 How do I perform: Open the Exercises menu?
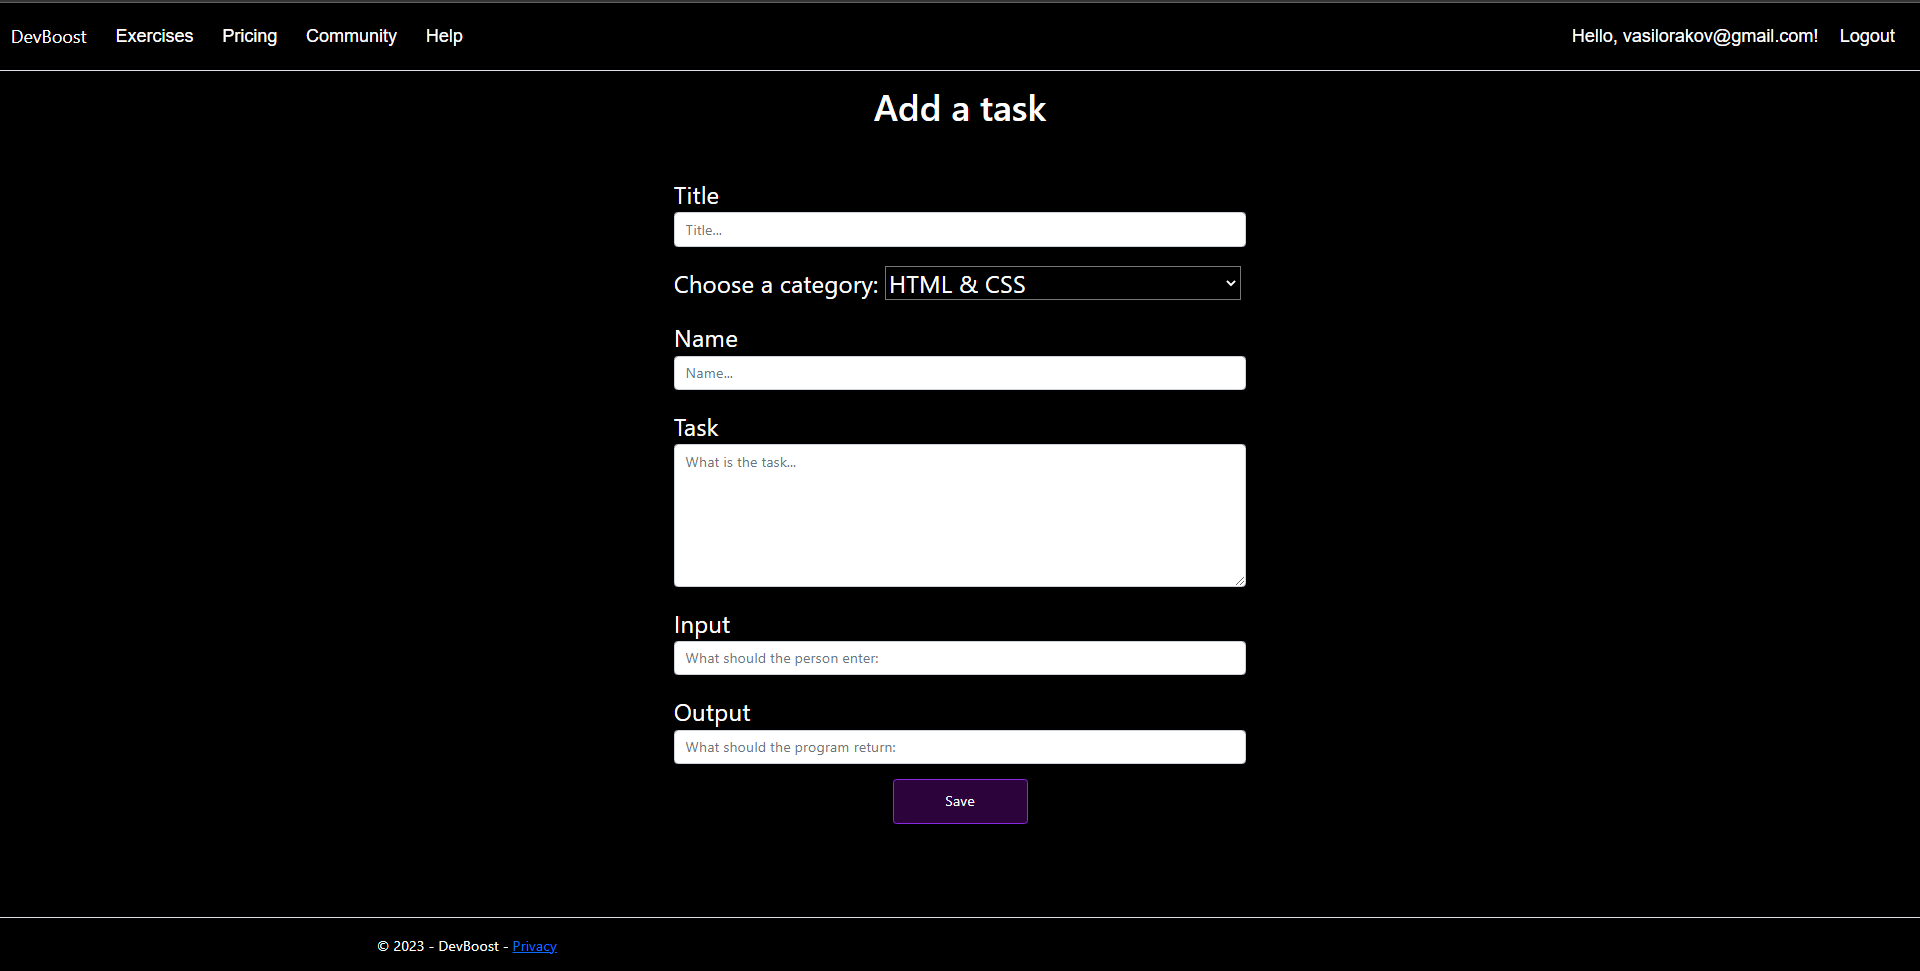pyautogui.click(x=154, y=36)
